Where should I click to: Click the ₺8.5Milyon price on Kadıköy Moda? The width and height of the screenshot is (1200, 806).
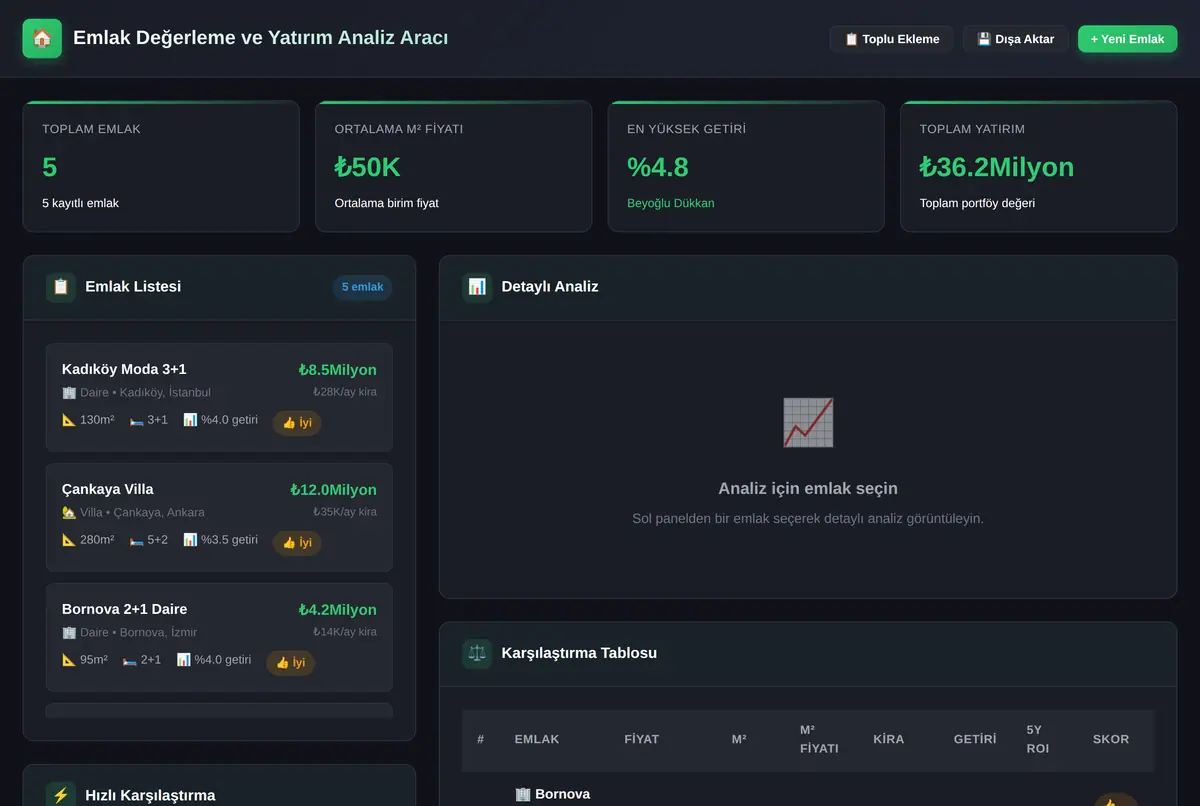coord(338,370)
